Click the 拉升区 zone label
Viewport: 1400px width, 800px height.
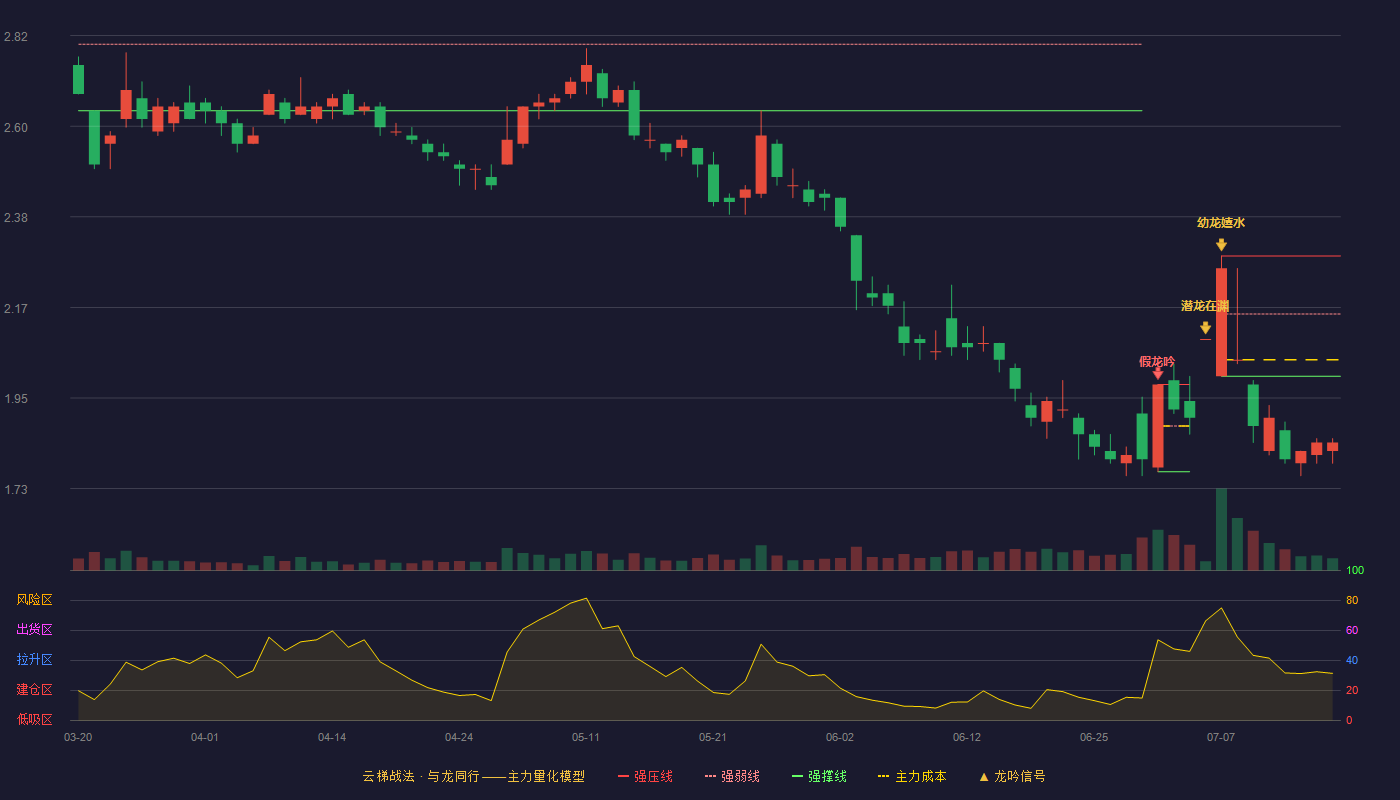pyautogui.click(x=34, y=660)
